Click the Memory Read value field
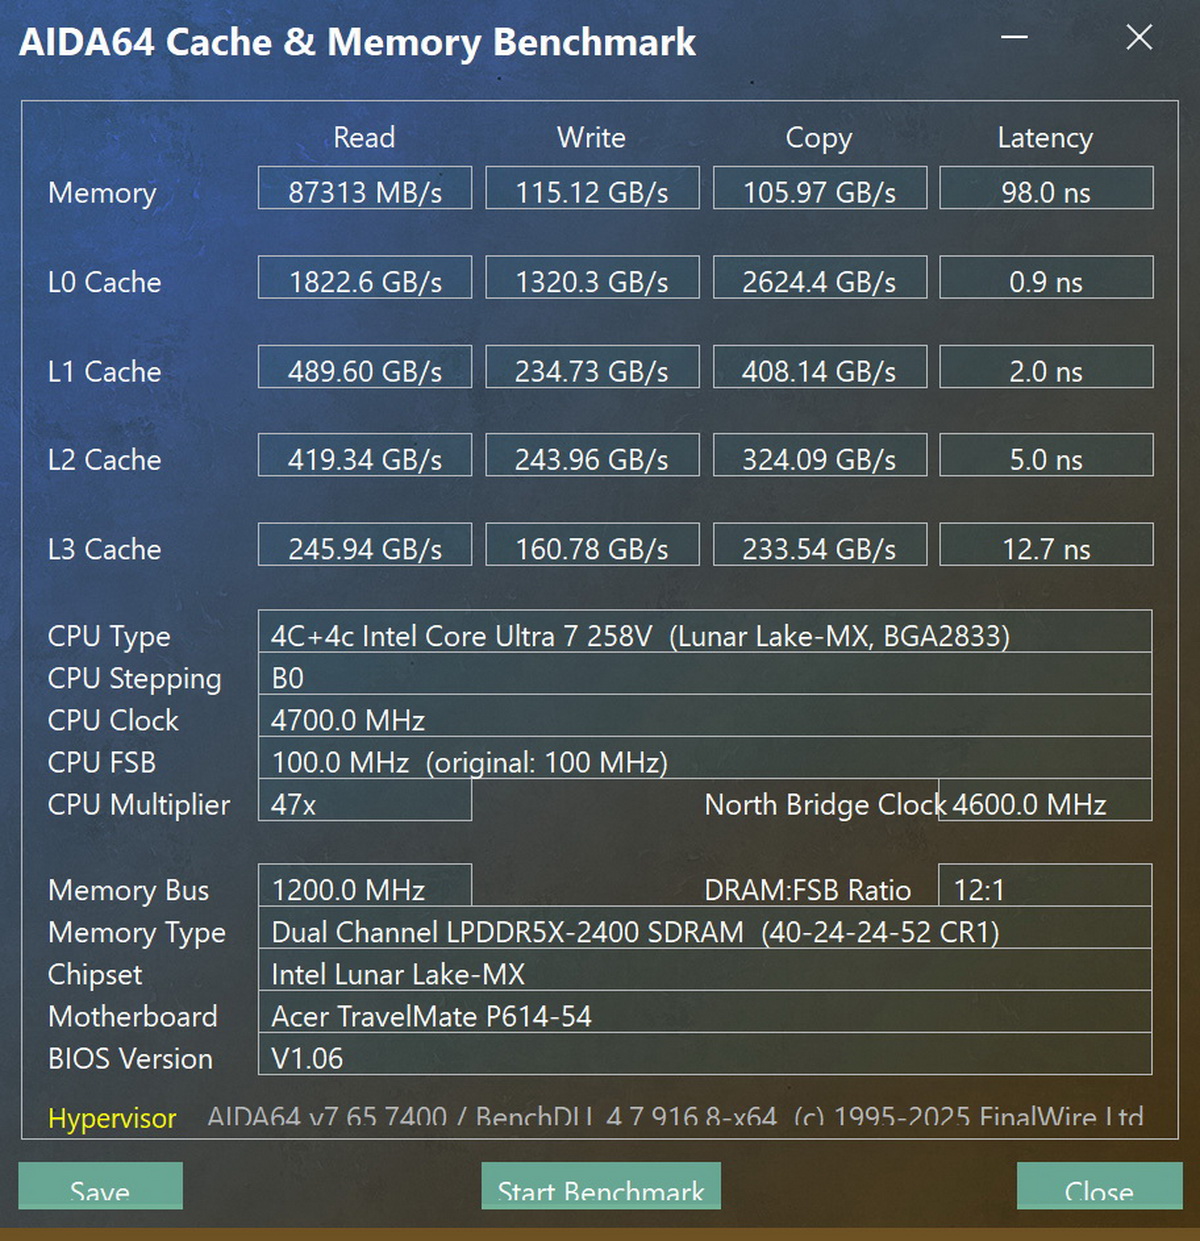Screen dimensions: 1200x1241 [365, 189]
